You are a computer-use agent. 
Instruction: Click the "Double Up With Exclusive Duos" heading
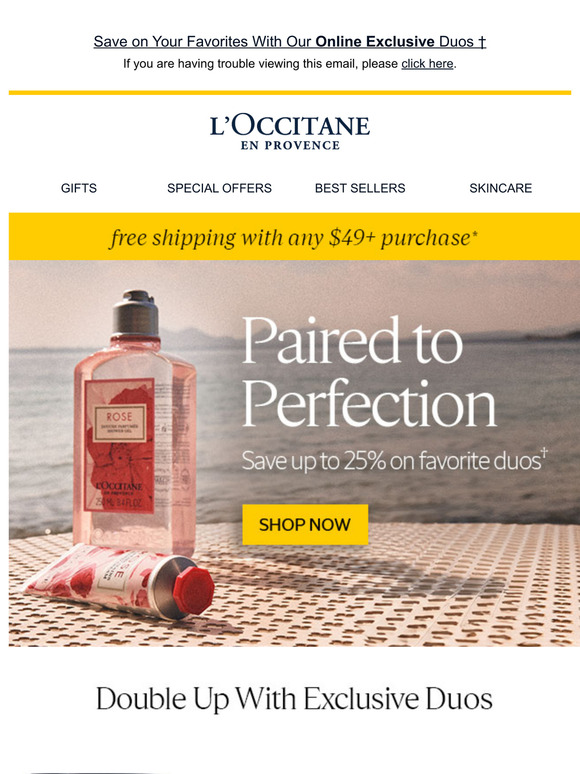[x=294, y=699]
